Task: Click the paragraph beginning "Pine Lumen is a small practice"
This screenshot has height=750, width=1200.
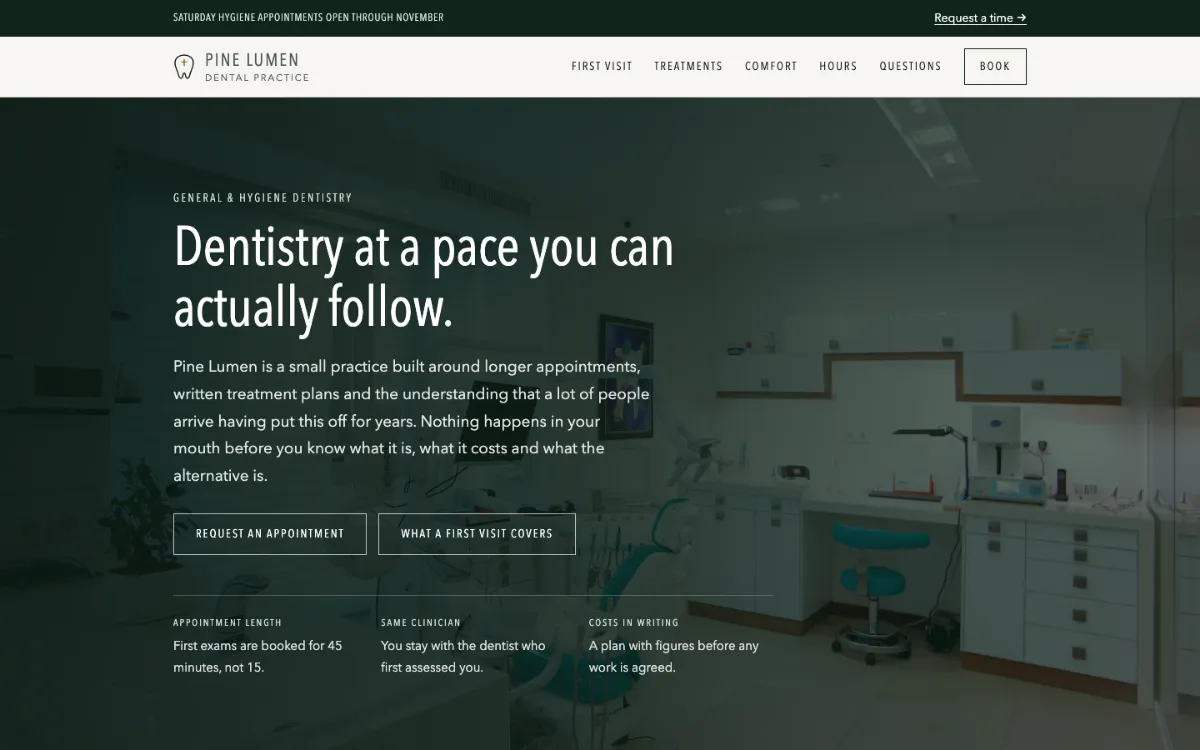Action: pyautogui.click(x=411, y=421)
